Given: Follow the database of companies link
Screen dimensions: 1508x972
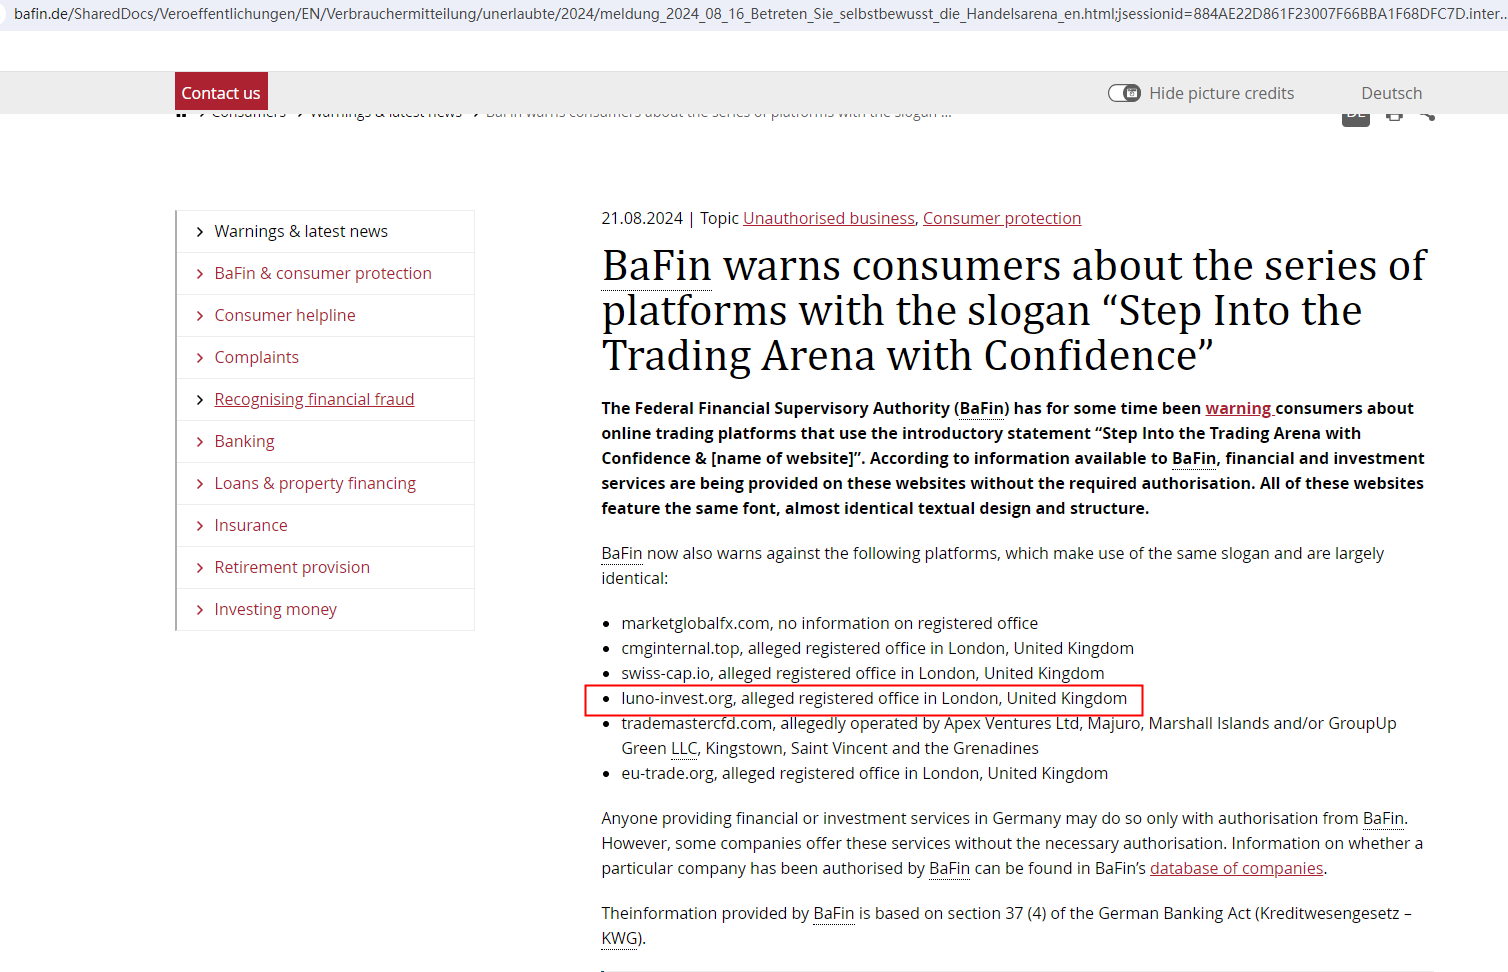Looking at the screenshot, I should click(1236, 868).
